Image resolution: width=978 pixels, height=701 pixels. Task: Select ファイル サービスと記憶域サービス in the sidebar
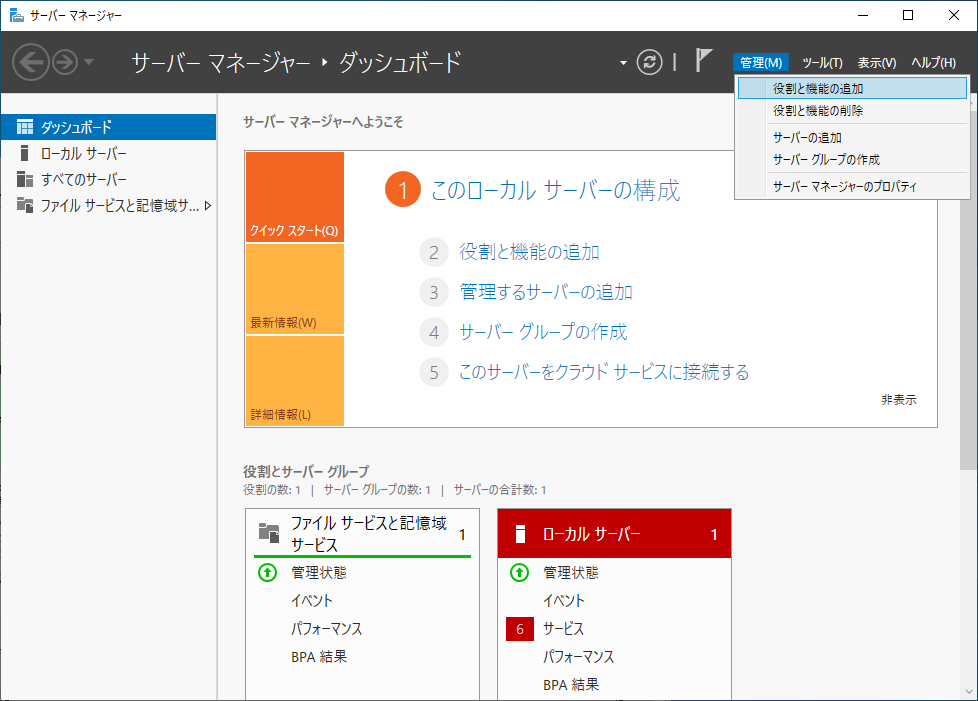pyautogui.click(x=109, y=206)
